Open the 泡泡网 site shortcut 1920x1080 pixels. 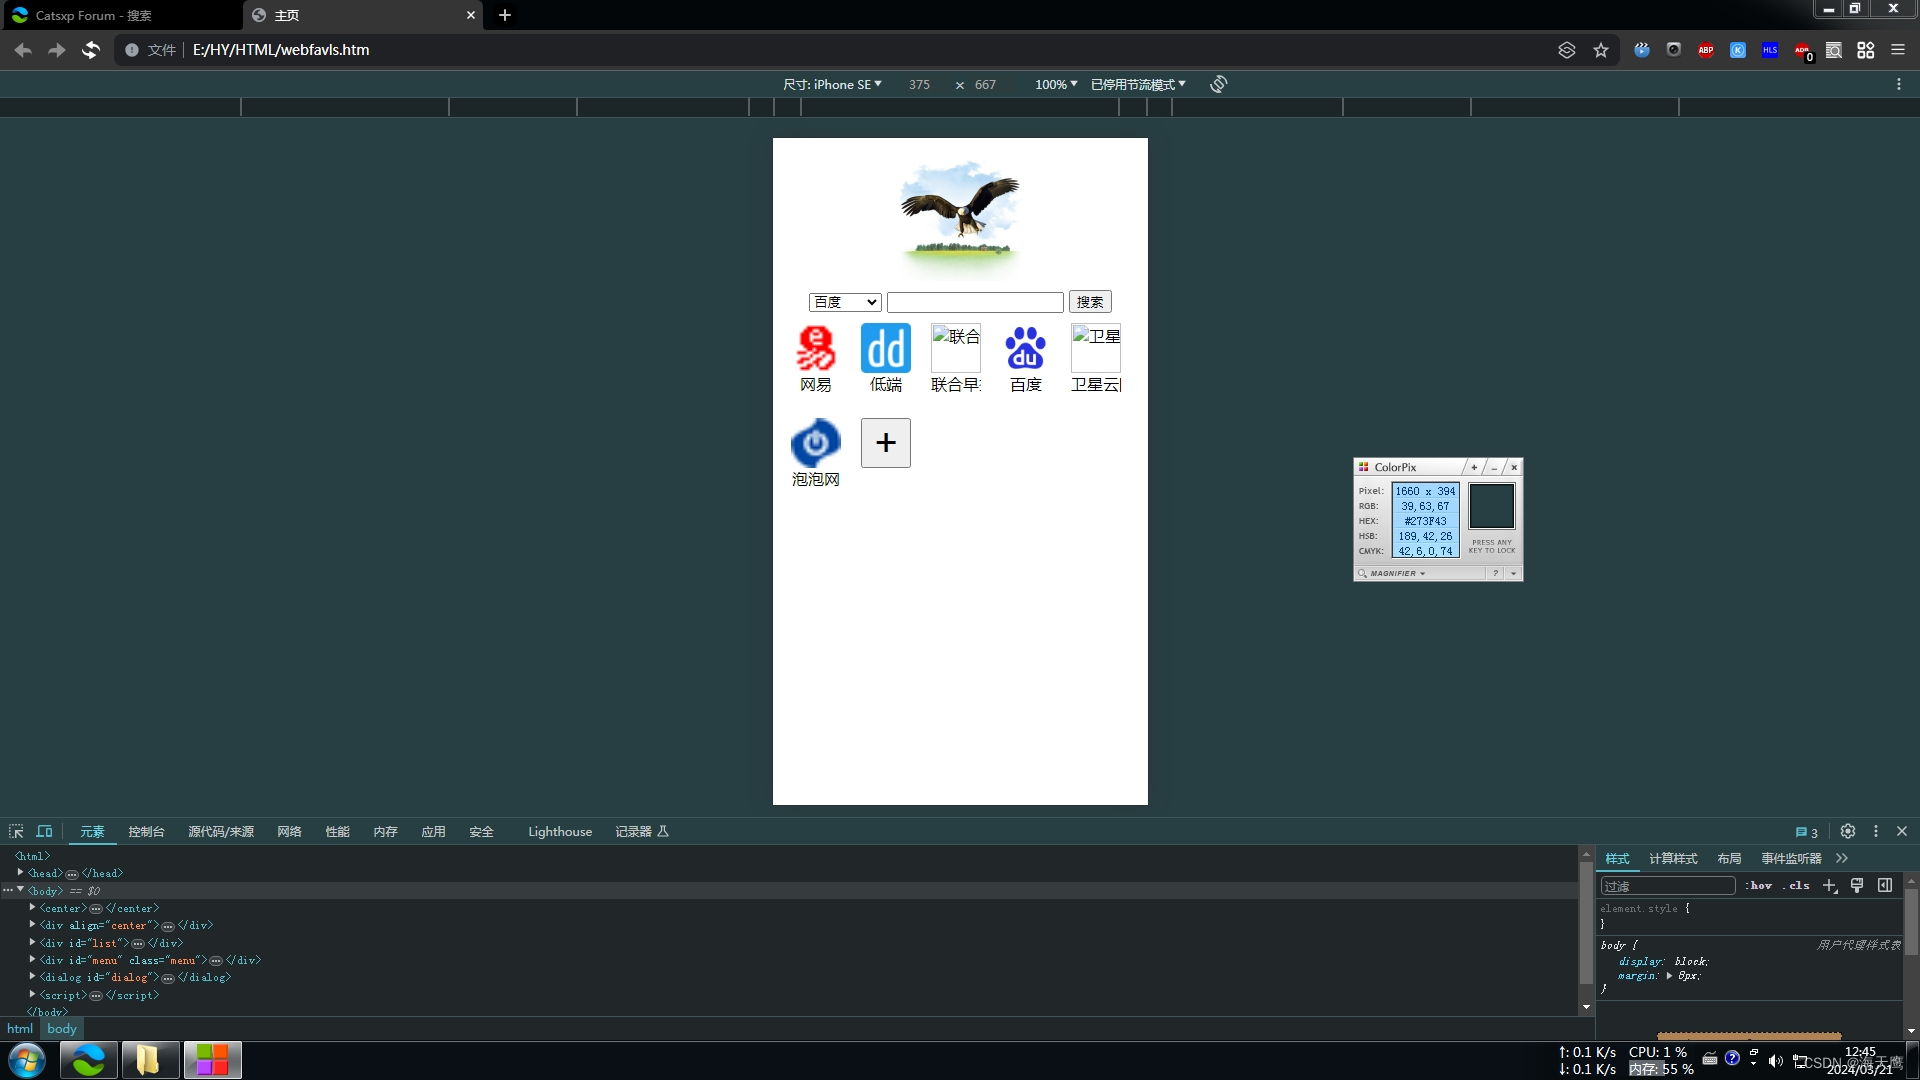pyautogui.click(x=816, y=453)
